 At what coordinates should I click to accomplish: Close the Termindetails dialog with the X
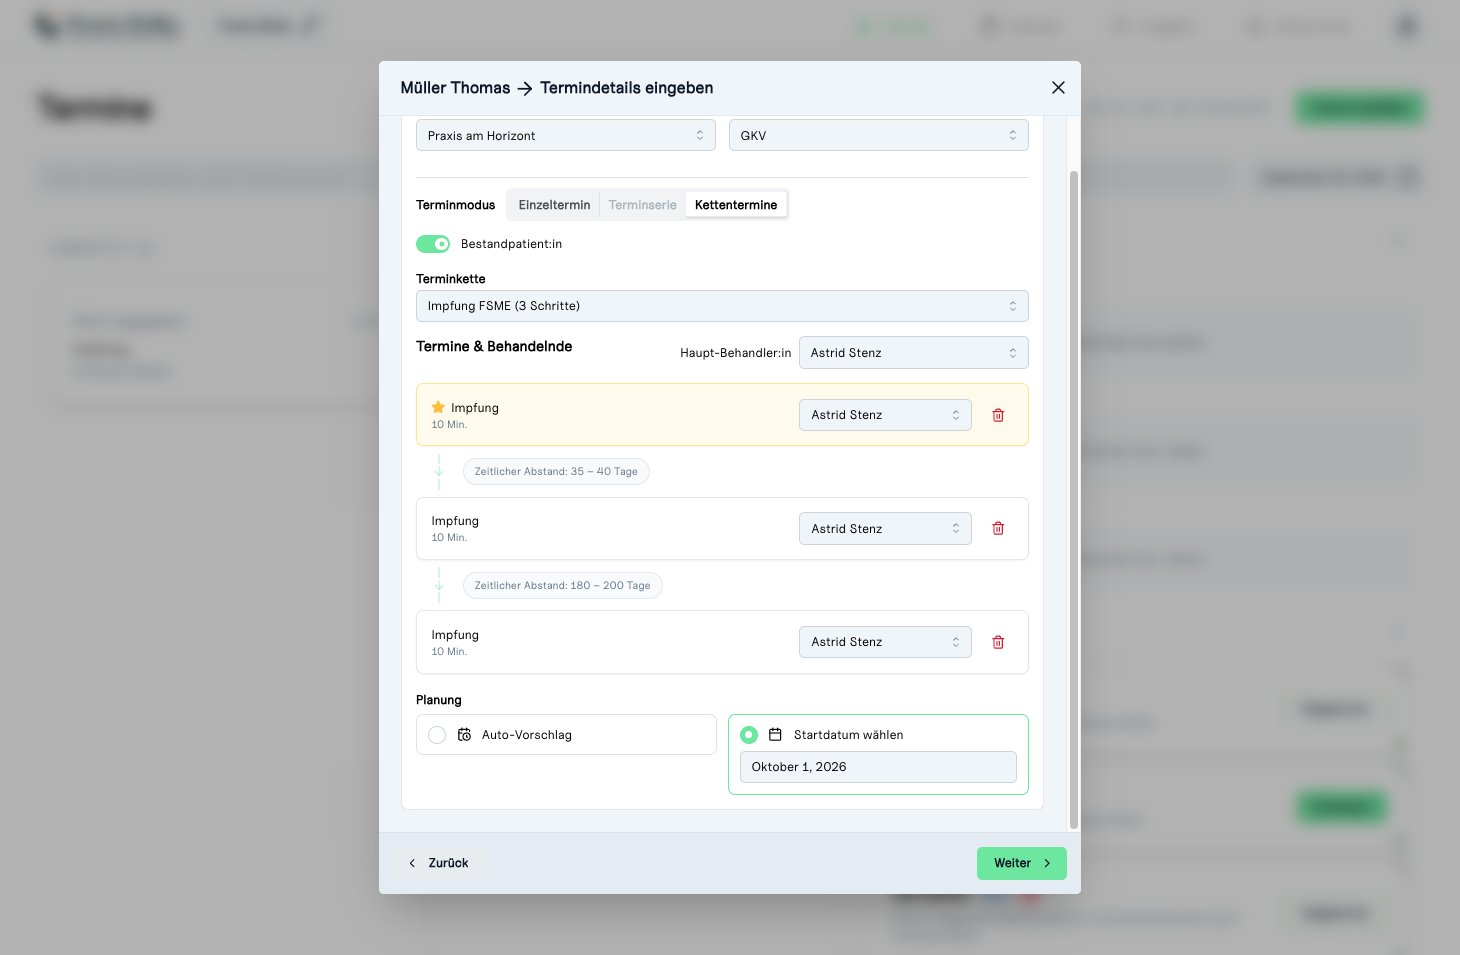click(1058, 88)
